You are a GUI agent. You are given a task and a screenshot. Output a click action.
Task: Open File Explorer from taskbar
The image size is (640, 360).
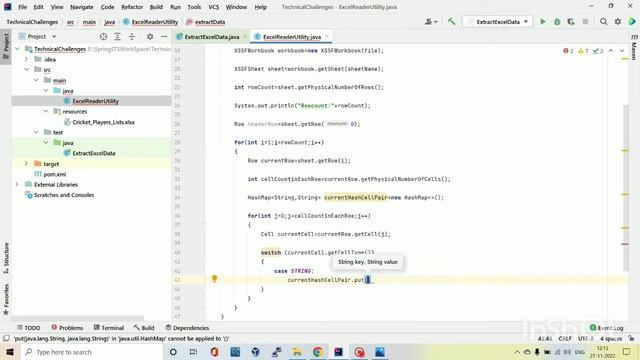point(297,352)
